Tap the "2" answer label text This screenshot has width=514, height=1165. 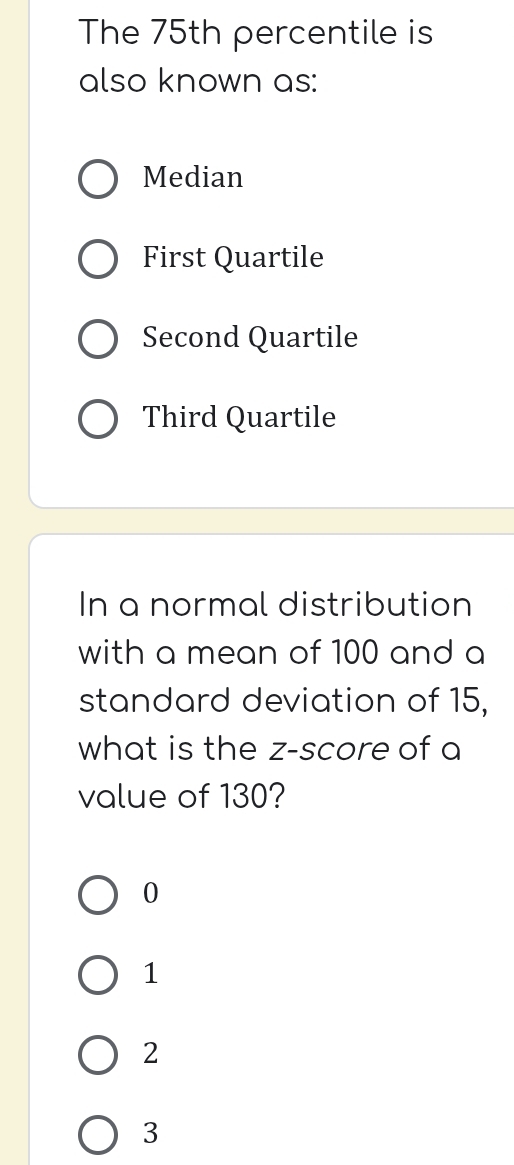pos(151,1053)
